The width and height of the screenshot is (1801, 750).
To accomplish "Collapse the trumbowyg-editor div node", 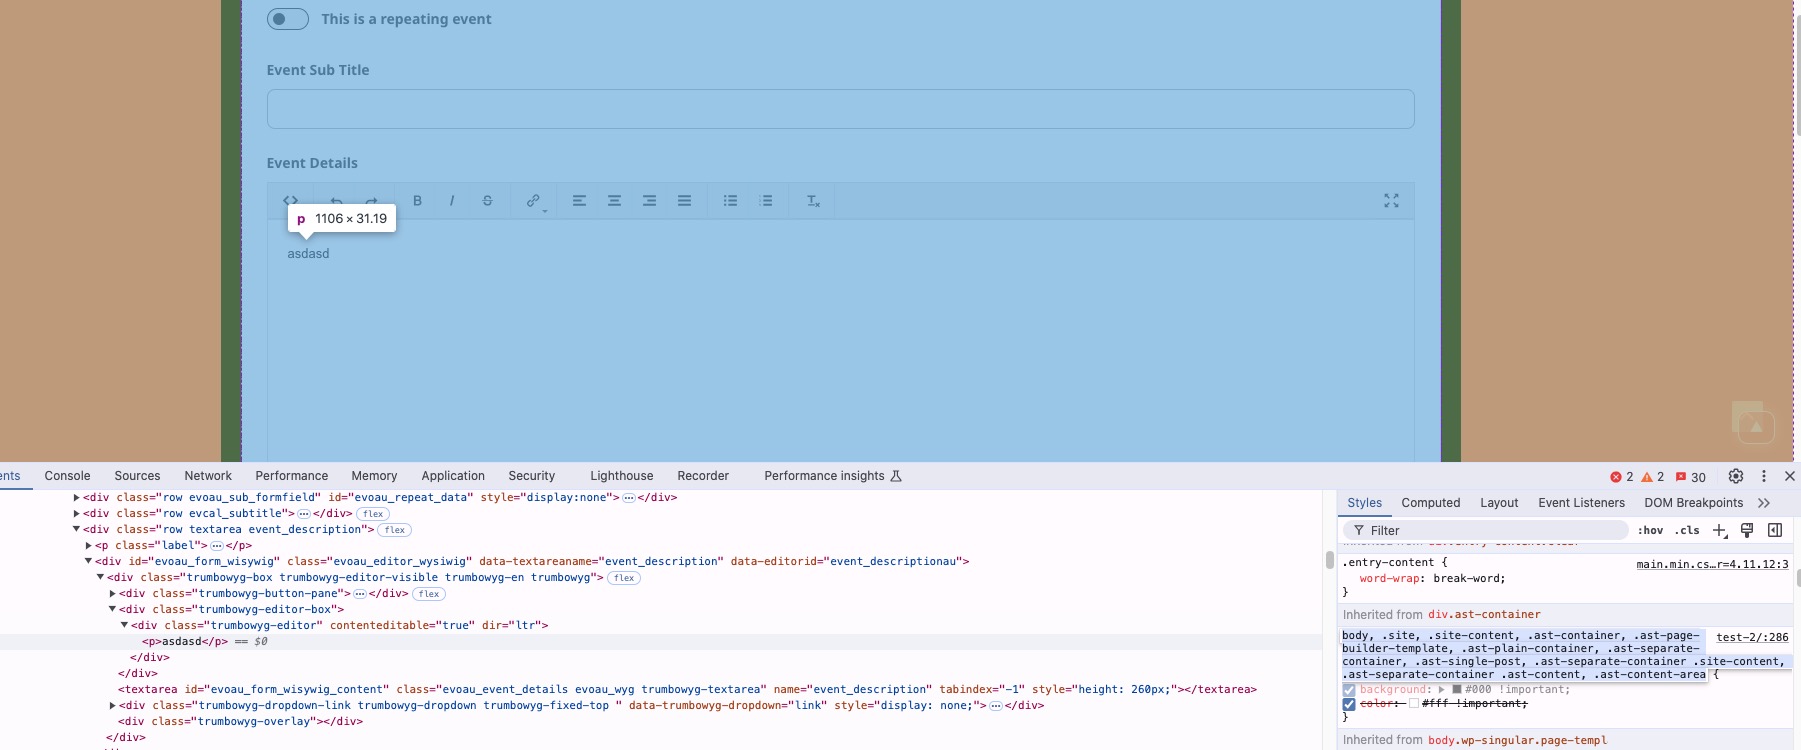I will (x=124, y=626).
